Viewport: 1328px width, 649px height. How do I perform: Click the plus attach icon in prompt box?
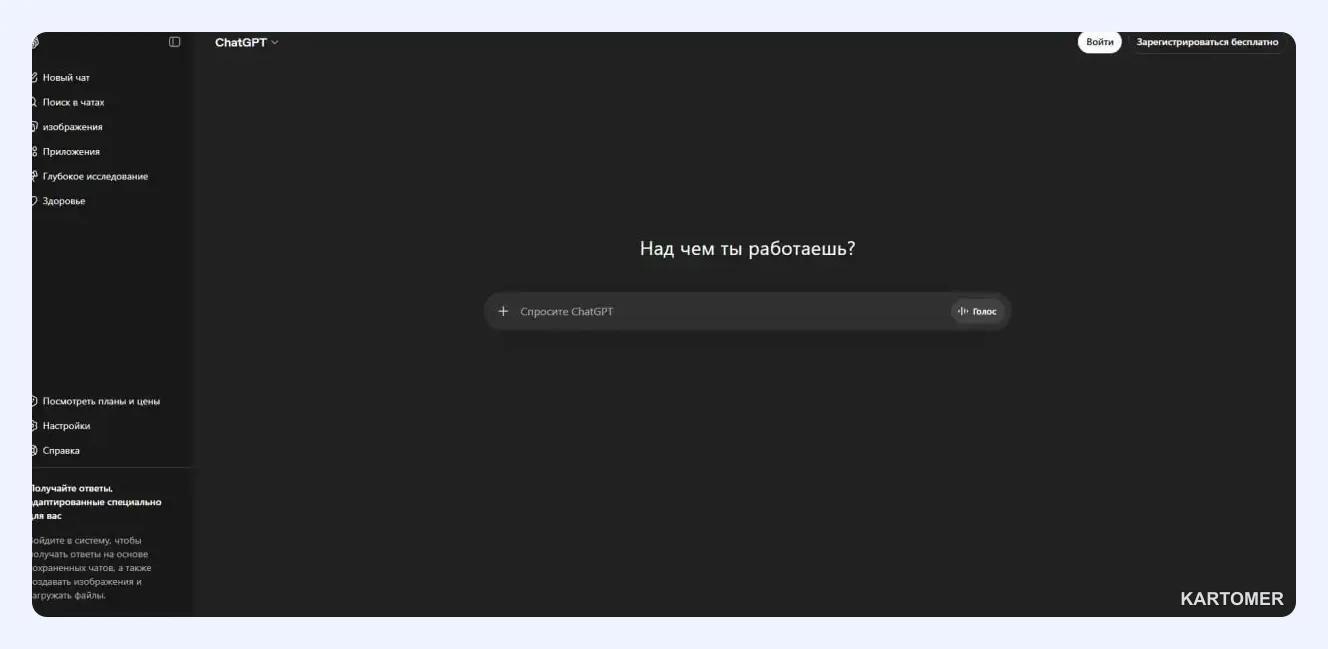(503, 311)
